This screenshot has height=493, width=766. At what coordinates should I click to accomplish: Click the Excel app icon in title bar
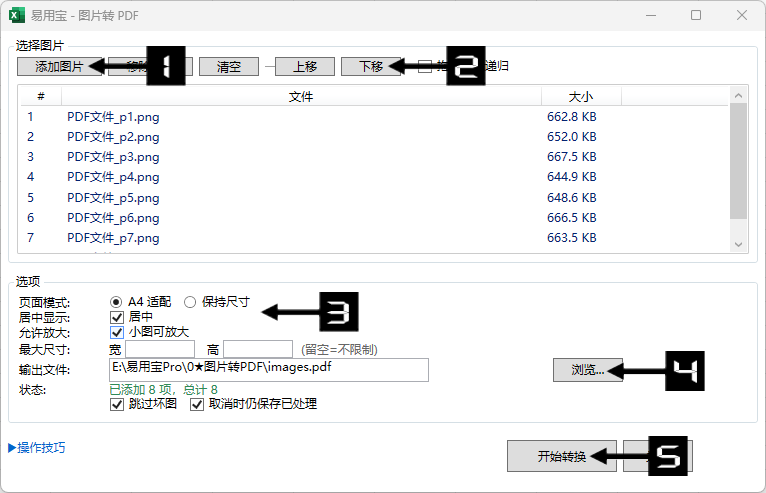tap(17, 15)
